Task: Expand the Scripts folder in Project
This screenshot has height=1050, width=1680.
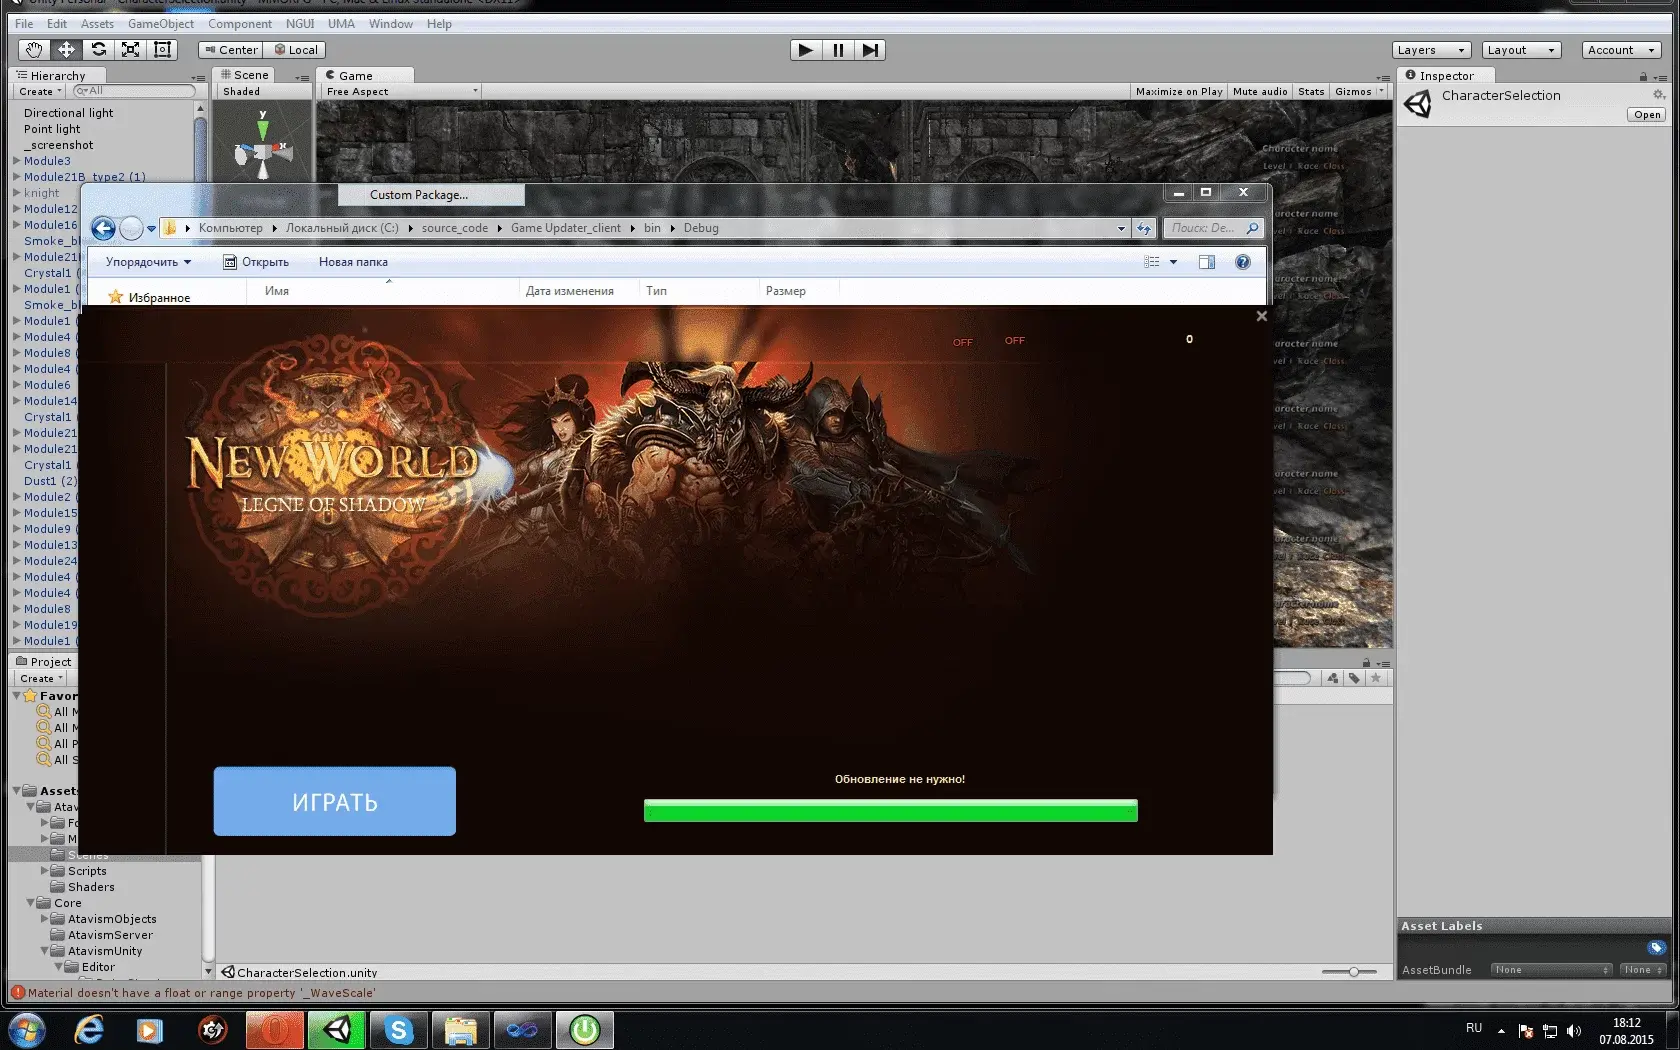Action: (x=44, y=871)
